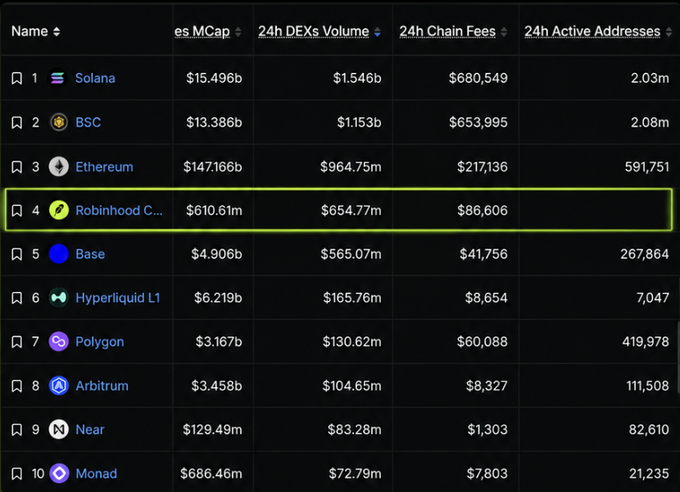The width and height of the screenshot is (680, 492).
Task: Bookmark the Robinhood Chain row
Action: (x=17, y=211)
